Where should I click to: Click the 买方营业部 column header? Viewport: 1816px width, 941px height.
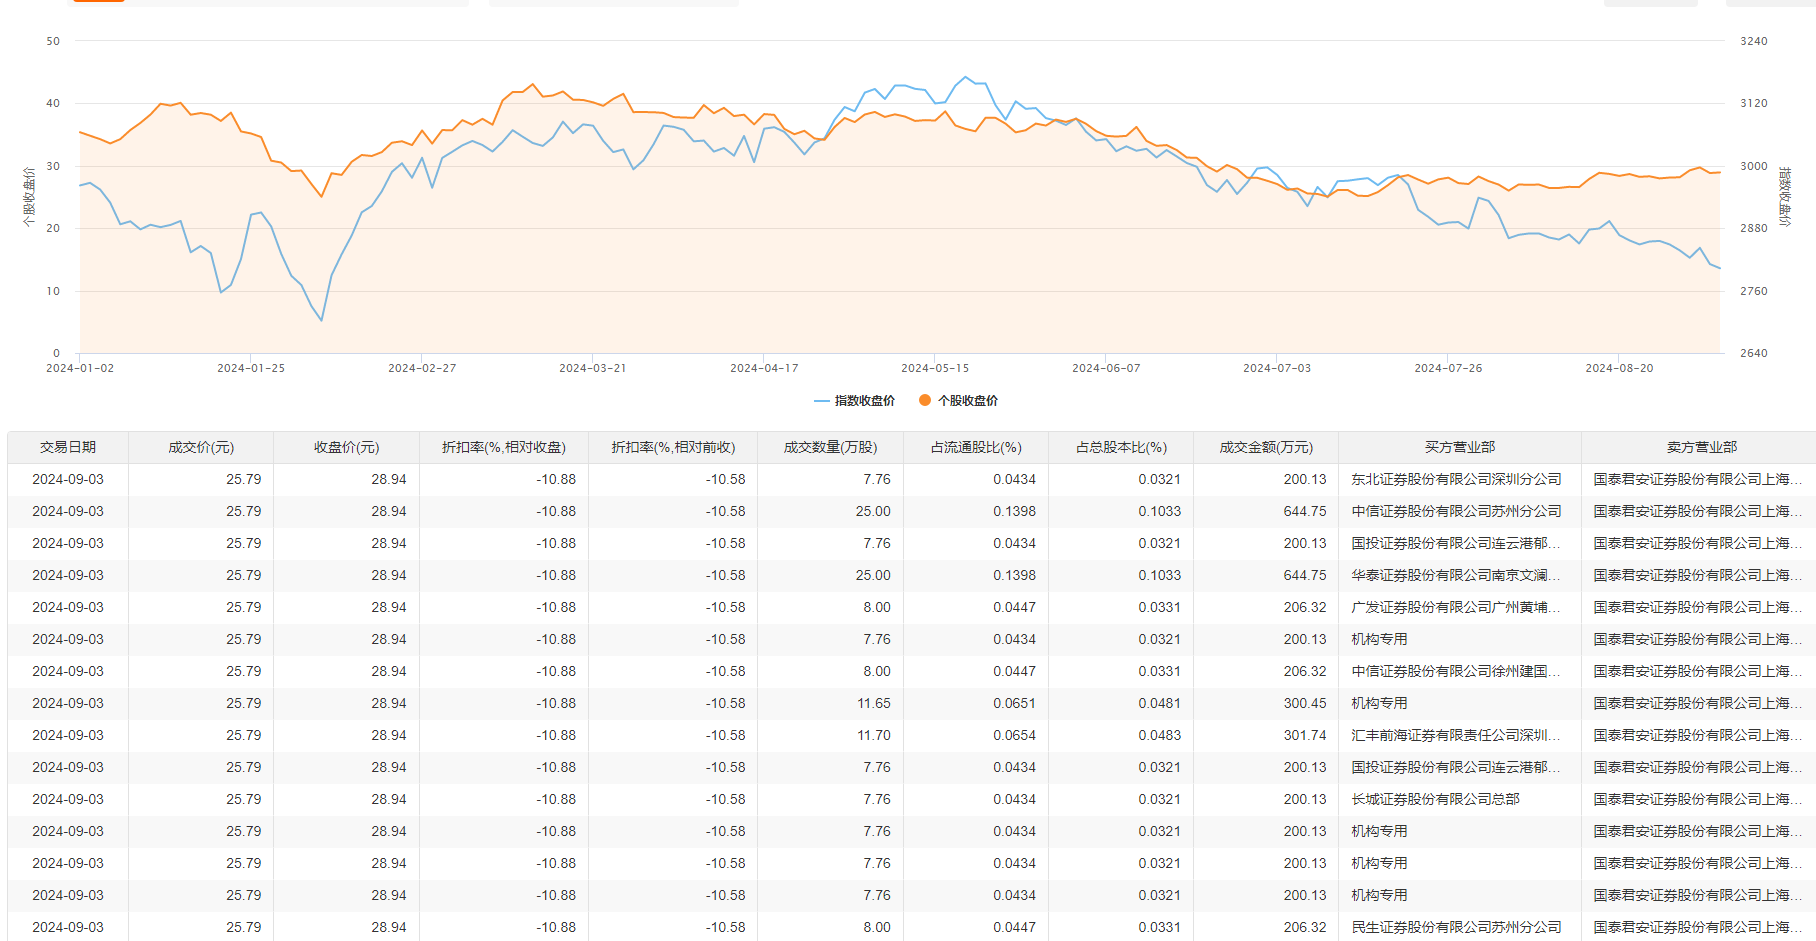tap(1460, 447)
